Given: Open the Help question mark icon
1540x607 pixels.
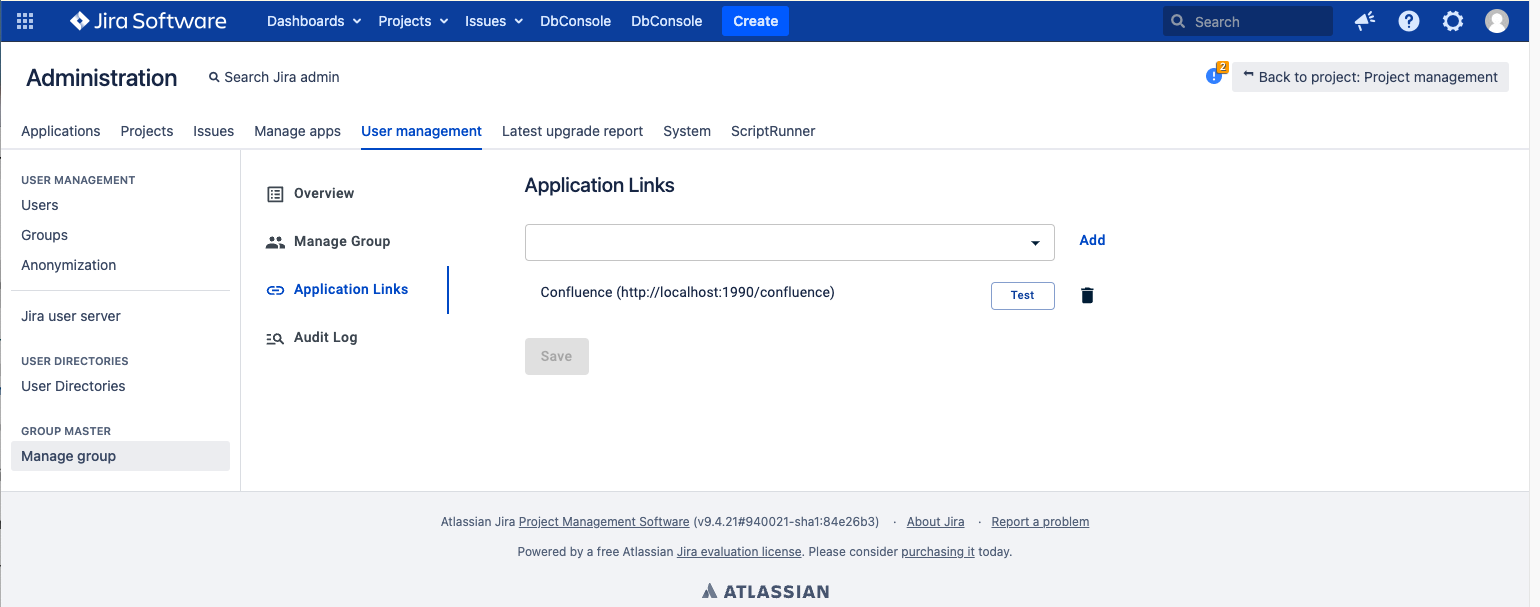Looking at the screenshot, I should click(1409, 21).
